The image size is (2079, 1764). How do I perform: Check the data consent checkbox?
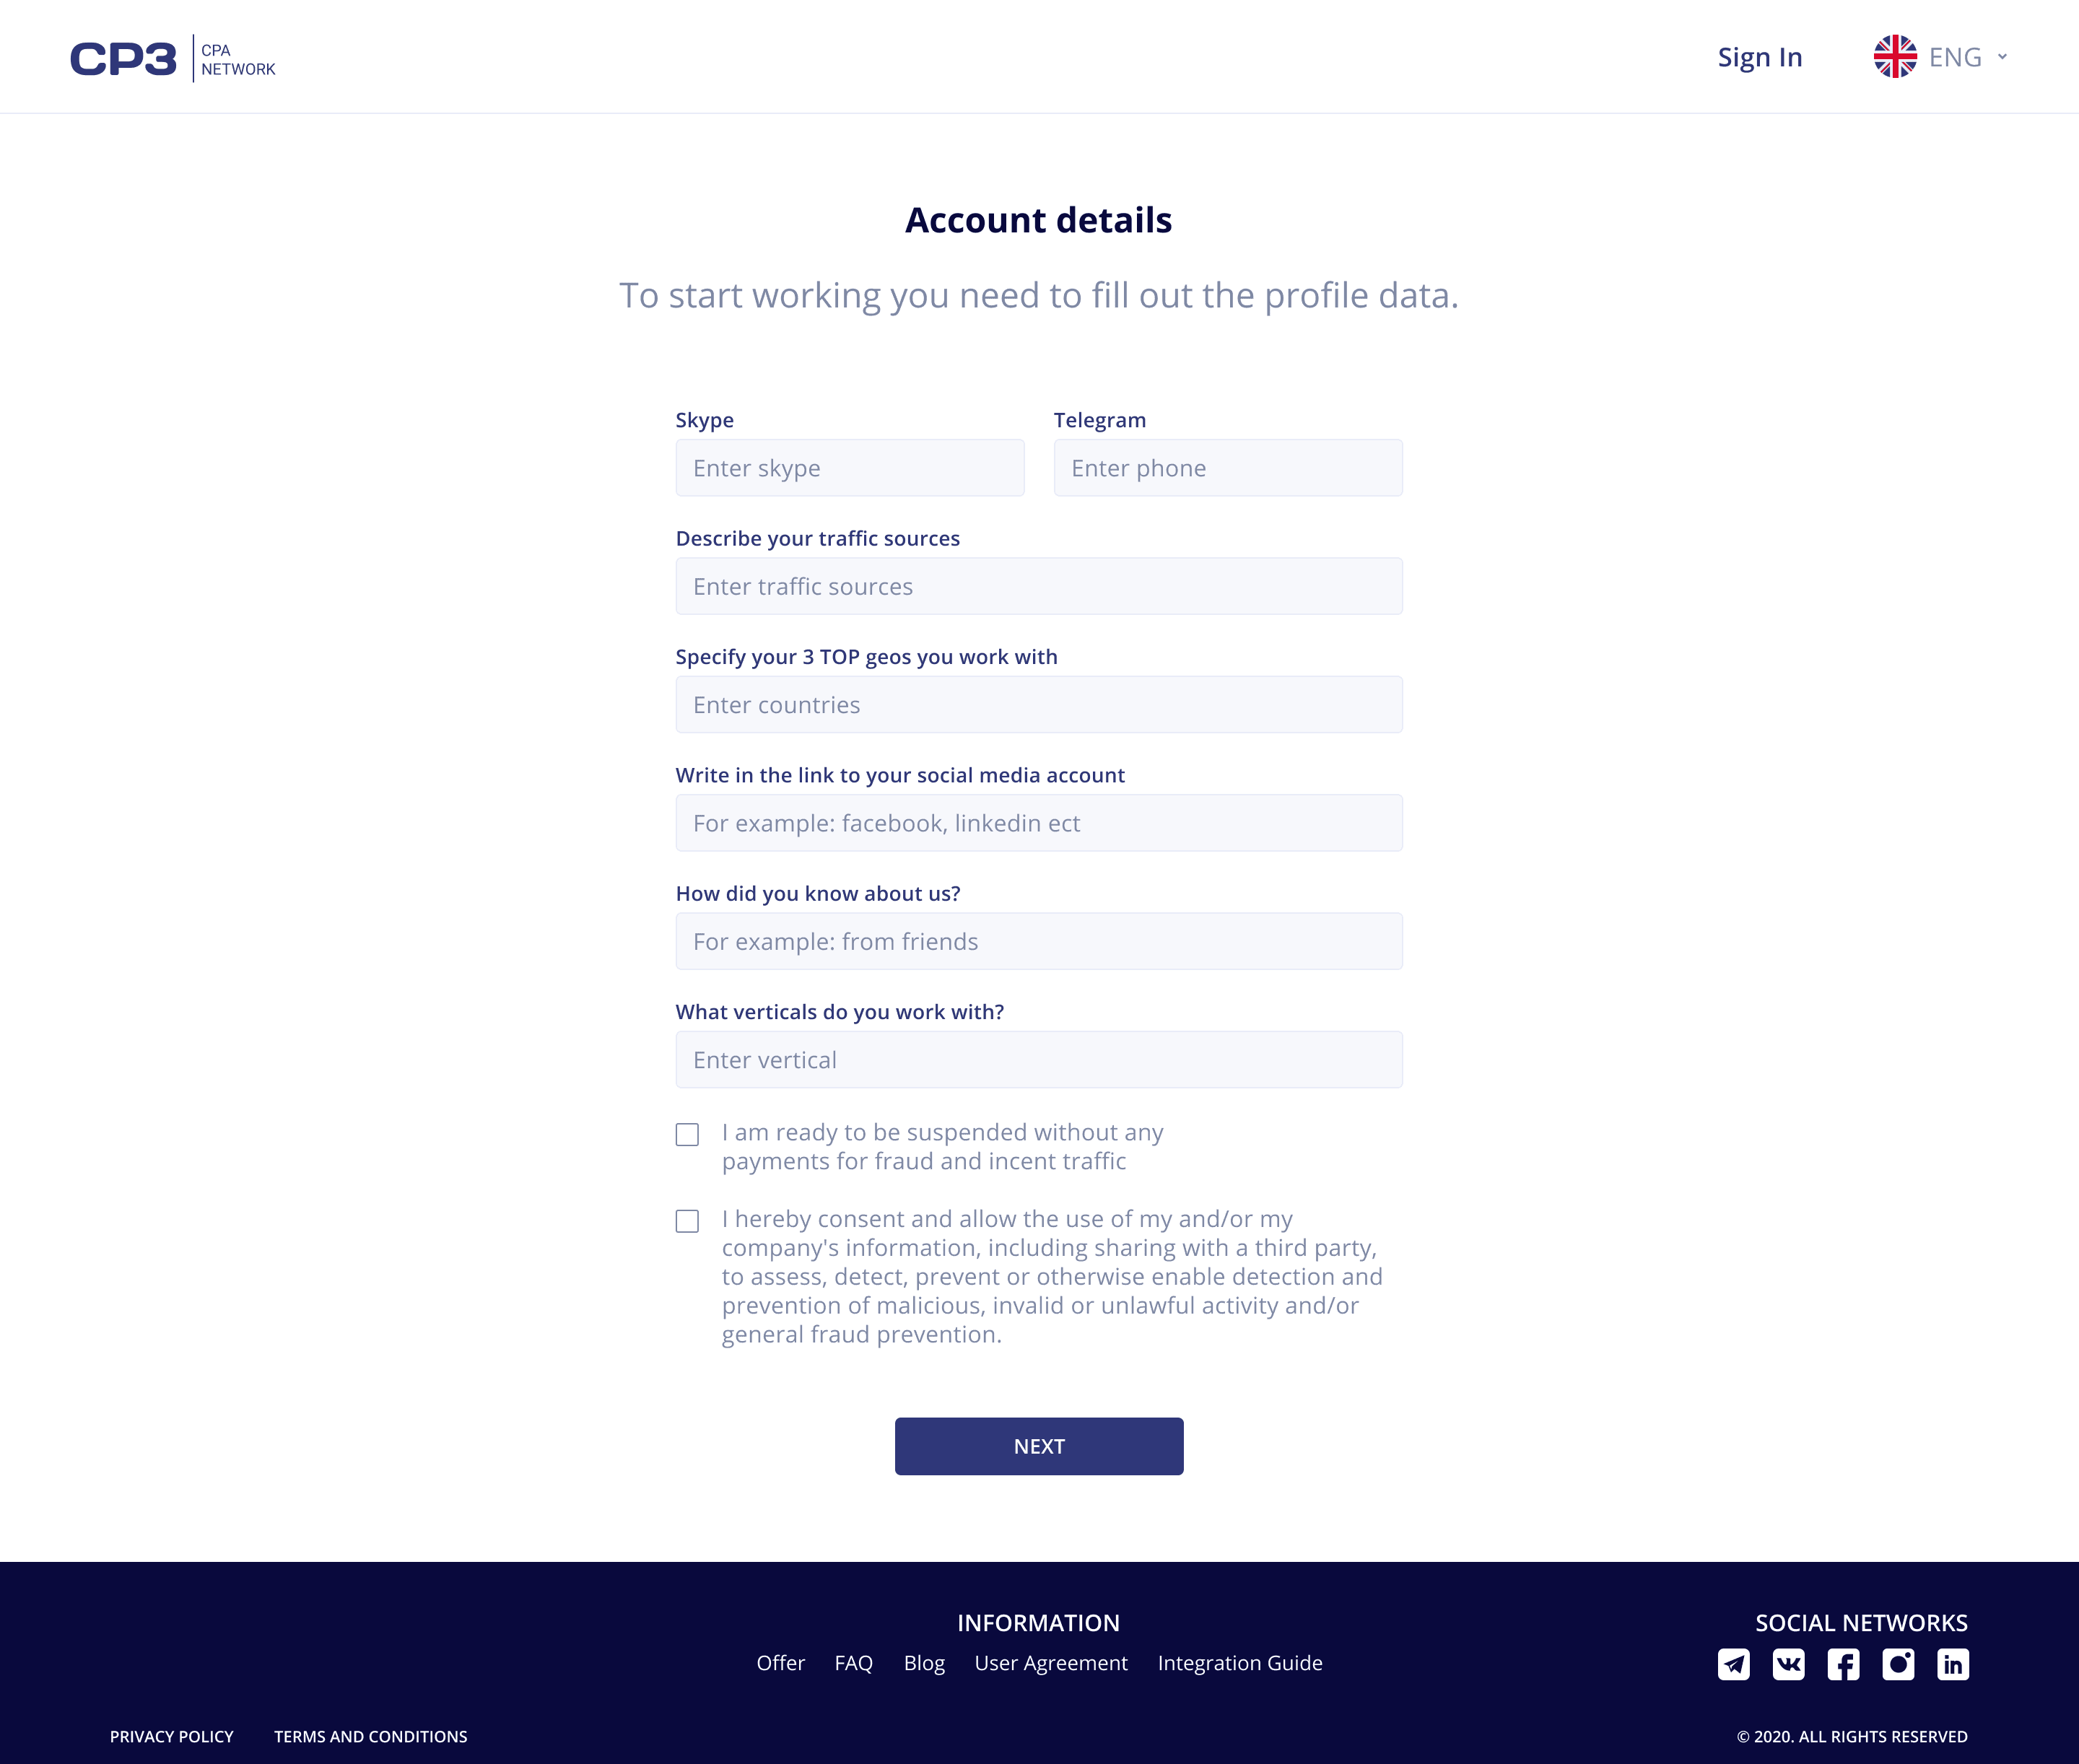pos(687,1221)
